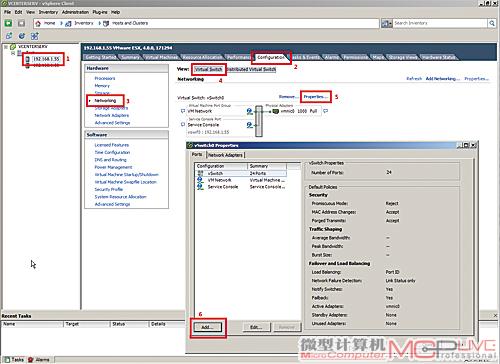The image size is (500, 364).
Task: Open DNS and Routing settings
Action: (110, 160)
